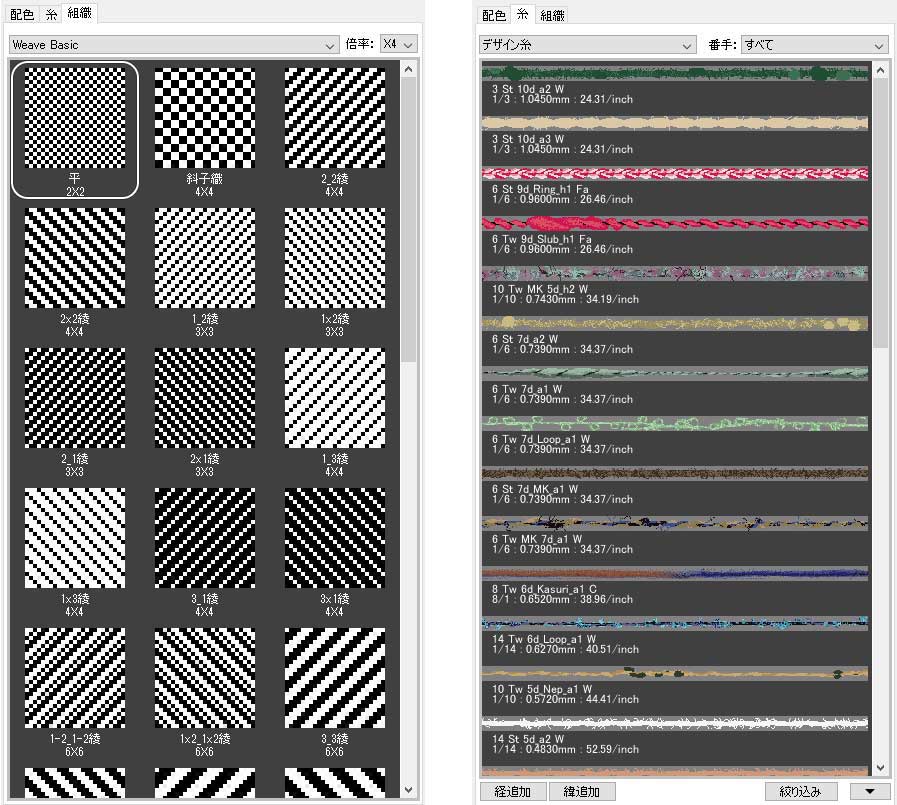The width and height of the screenshot is (897, 805).
Task: Pick the 3_1綾 4X4 twill pattern
Action: click(x=205, y=551)
